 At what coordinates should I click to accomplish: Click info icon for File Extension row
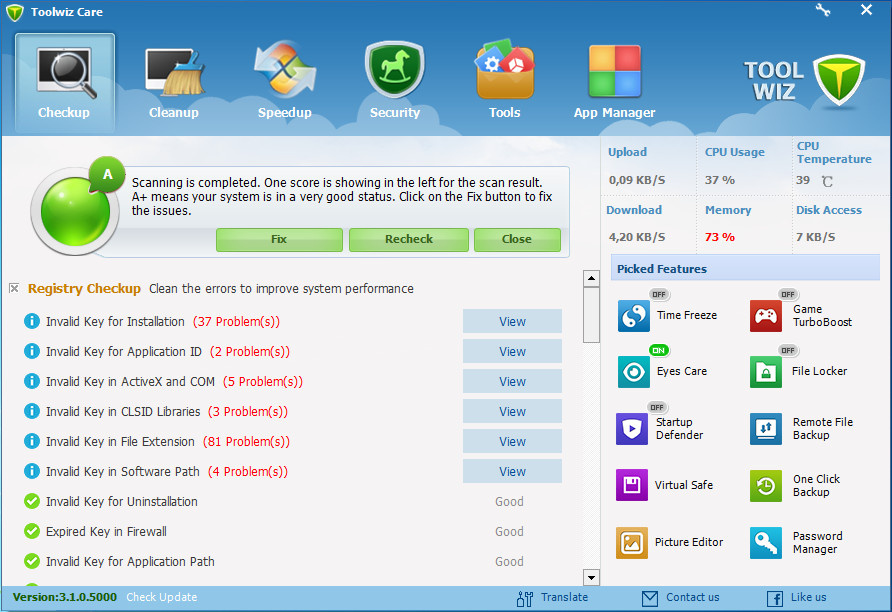32,441
